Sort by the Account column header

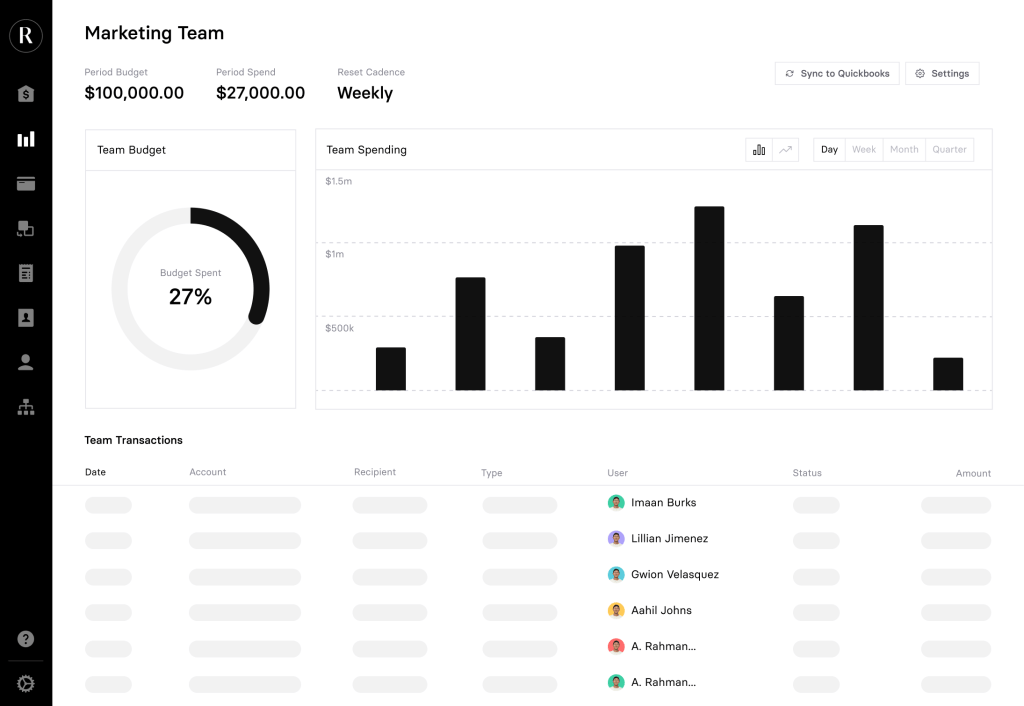pyautogui.click(x=208, y=472)
